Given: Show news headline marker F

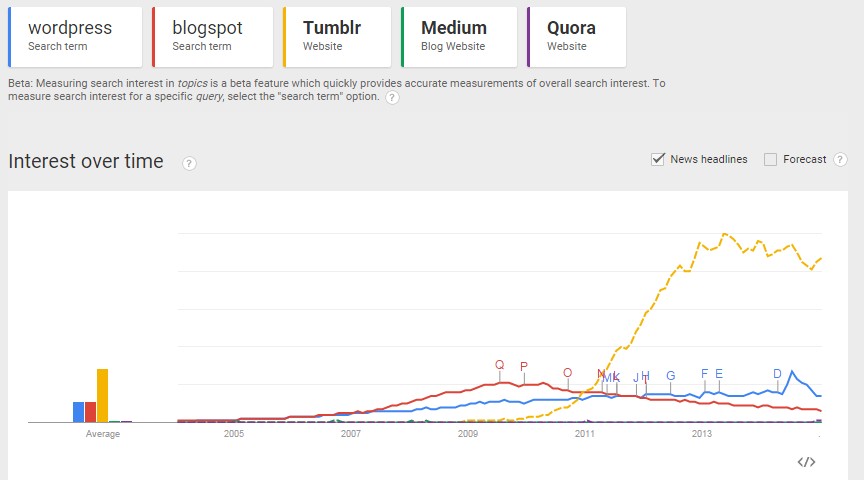Looking at the screenshot, I should click(705, 374).
